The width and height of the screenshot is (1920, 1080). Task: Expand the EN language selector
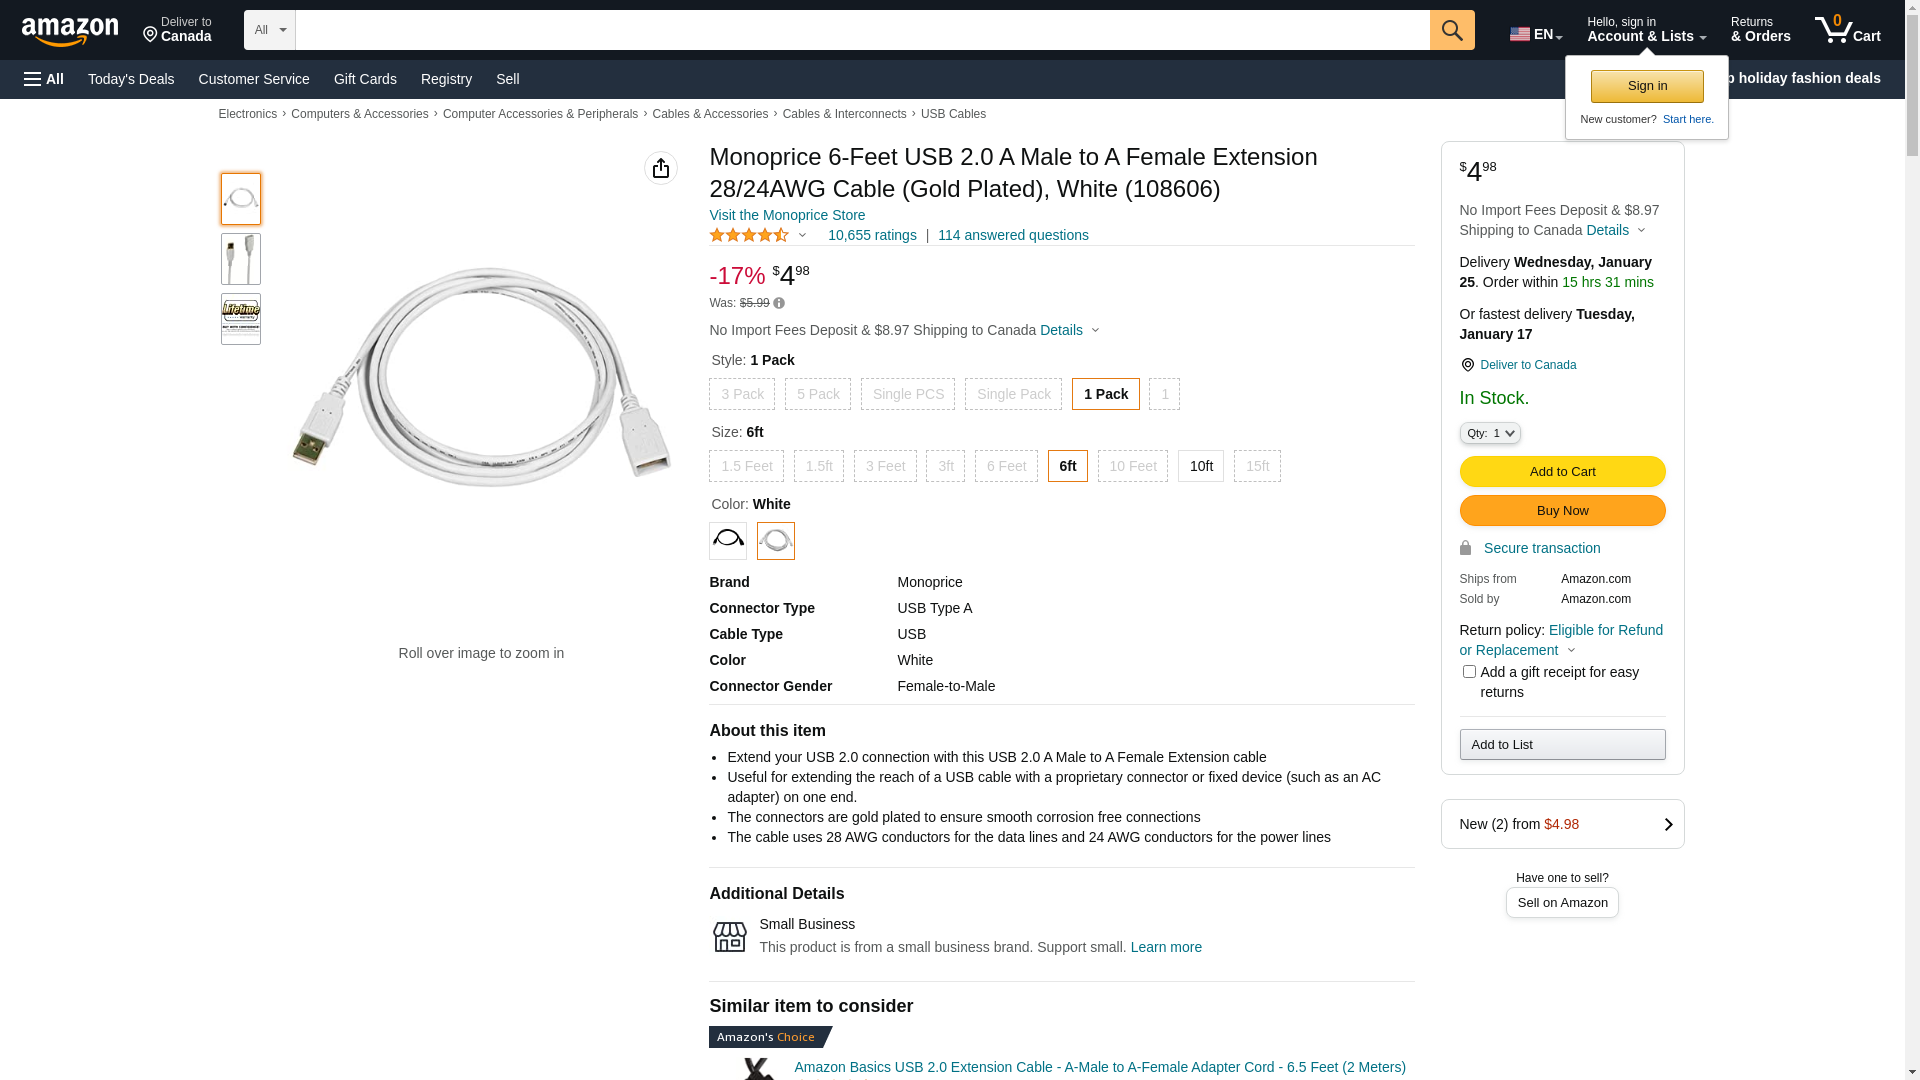coord(1535,34)
